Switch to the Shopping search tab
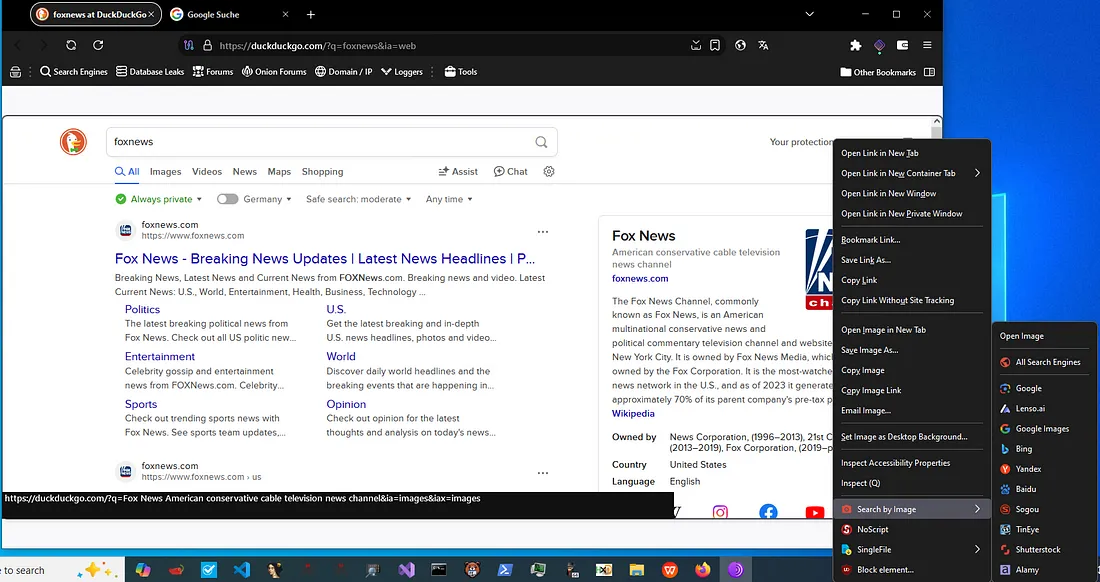Viewport: 1100px width, 582px height. pyautogui.click(x=323, y=171)
